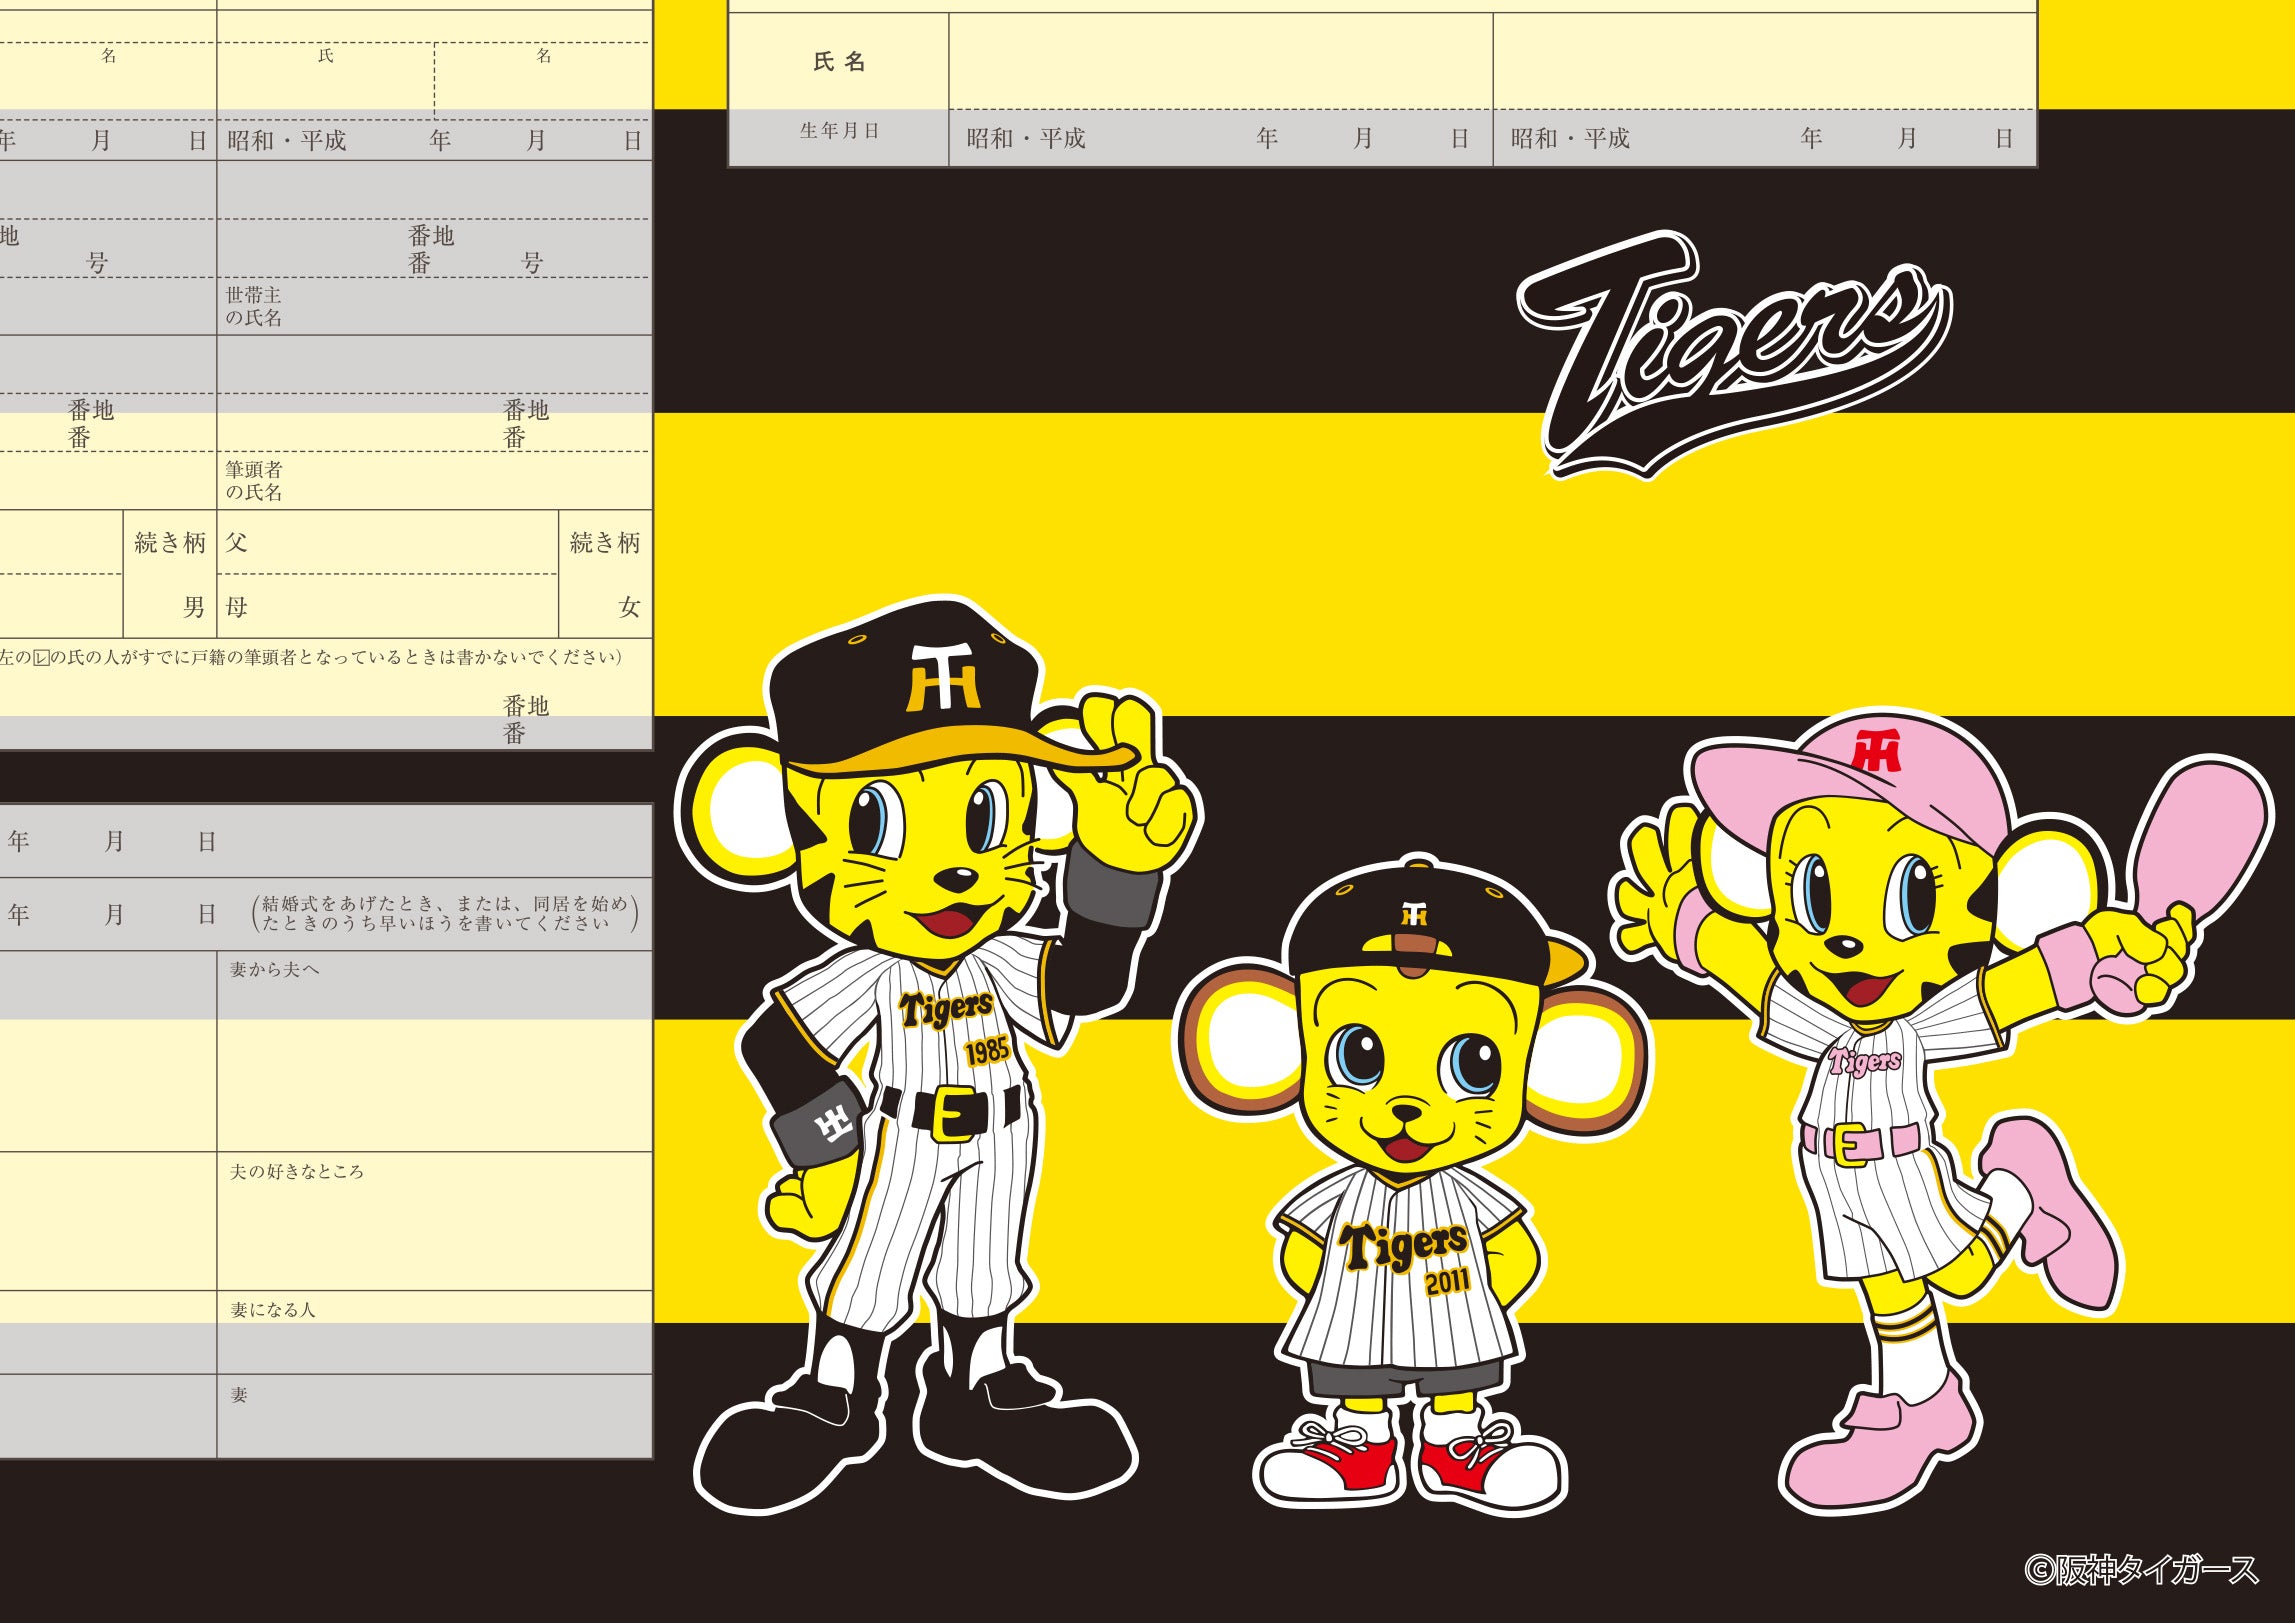Select the 女 label in the 続き柄 cell
The image size is (2295, 1623).
coord(629,607)
